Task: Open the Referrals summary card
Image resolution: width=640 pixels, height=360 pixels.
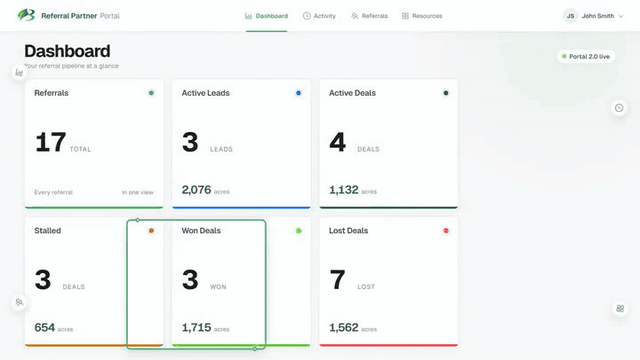Action: coord(94,144)
